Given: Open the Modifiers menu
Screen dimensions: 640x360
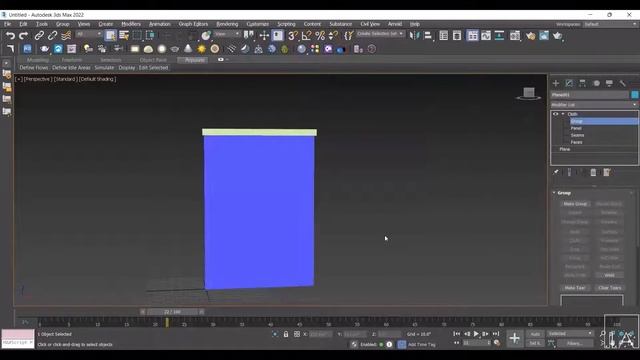Looking at the screenshot, I should [x=131, y=24].
